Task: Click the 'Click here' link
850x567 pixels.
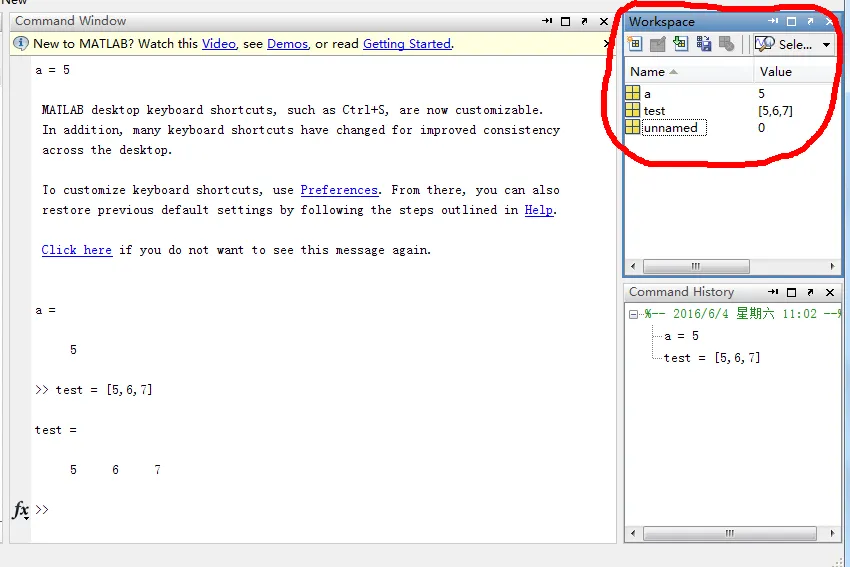Action: (76, 250)
